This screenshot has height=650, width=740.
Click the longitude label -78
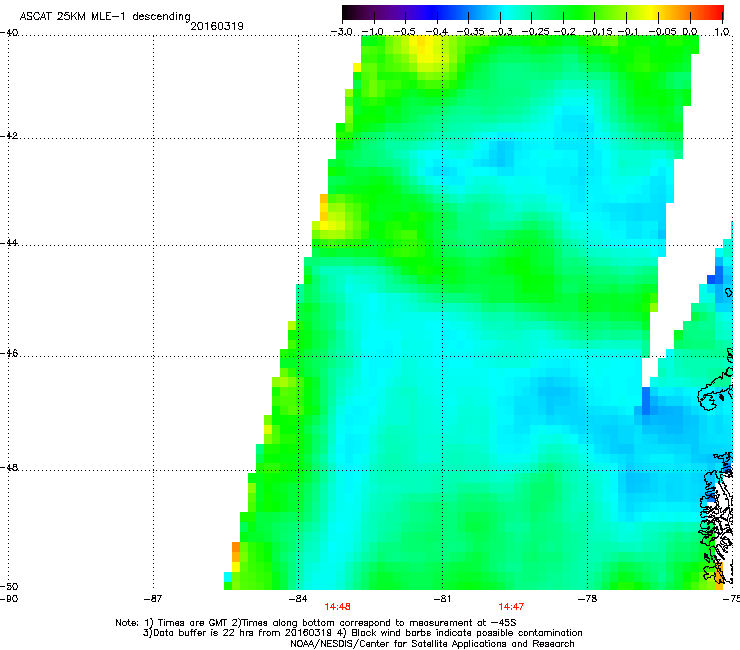tap(587, 599)
